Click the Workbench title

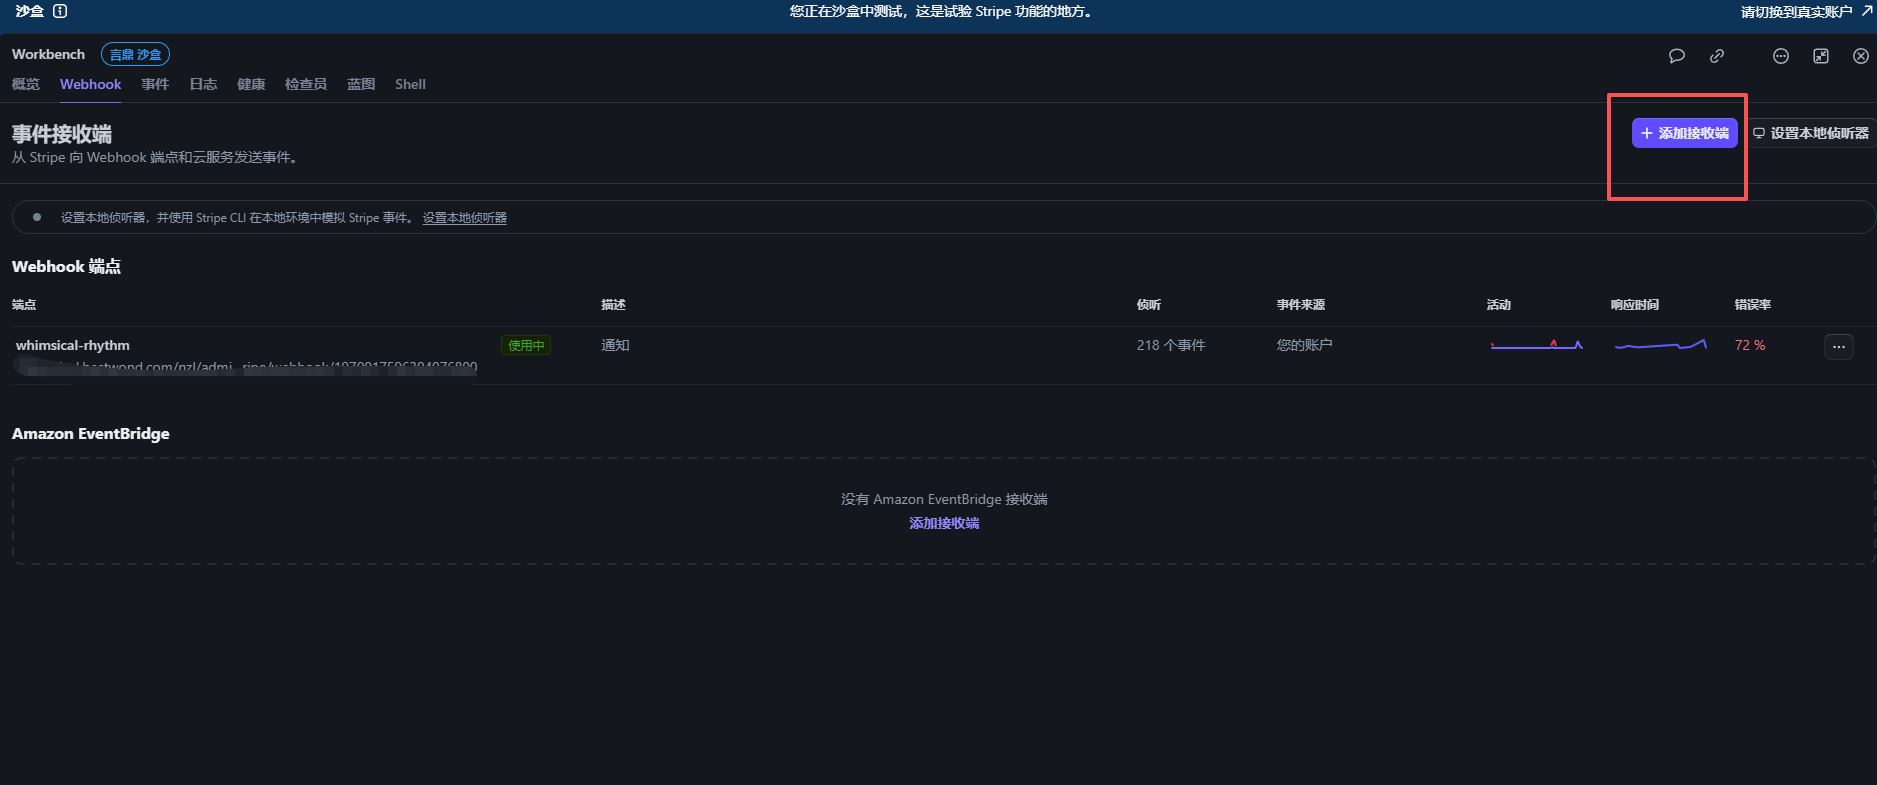click(48, 54)
